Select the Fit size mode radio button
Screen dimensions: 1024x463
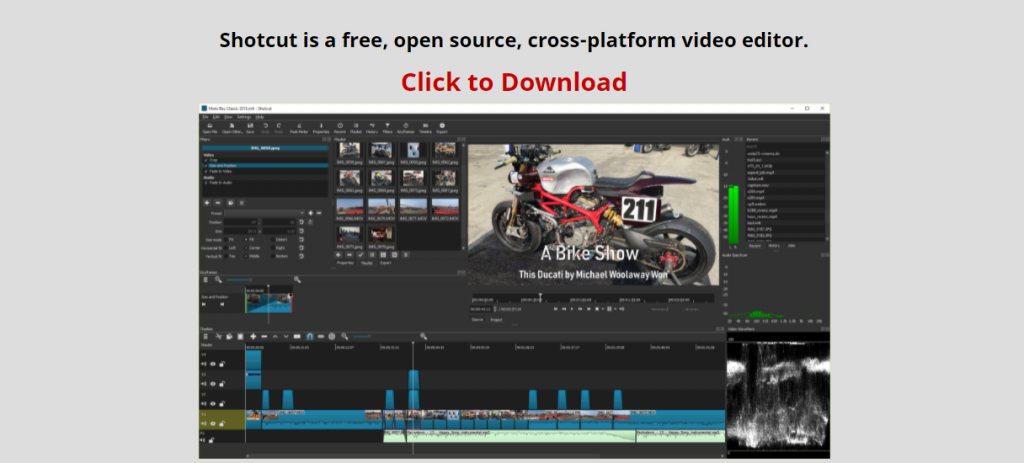point(226,240)
